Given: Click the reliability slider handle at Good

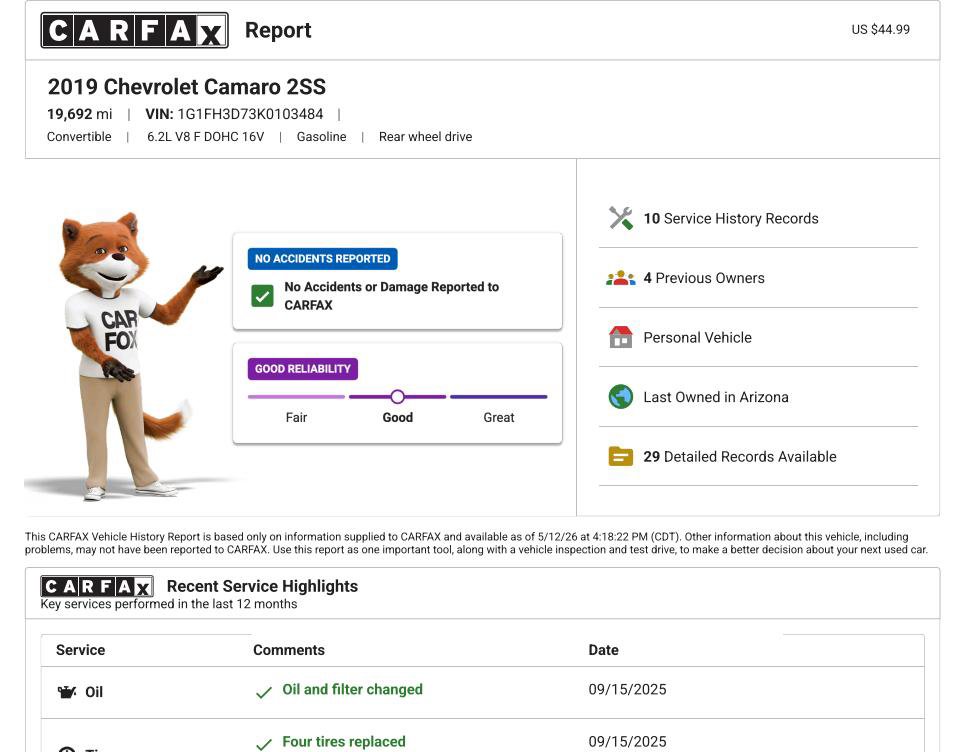Looking at the screenshot, I should coord(398,396).
